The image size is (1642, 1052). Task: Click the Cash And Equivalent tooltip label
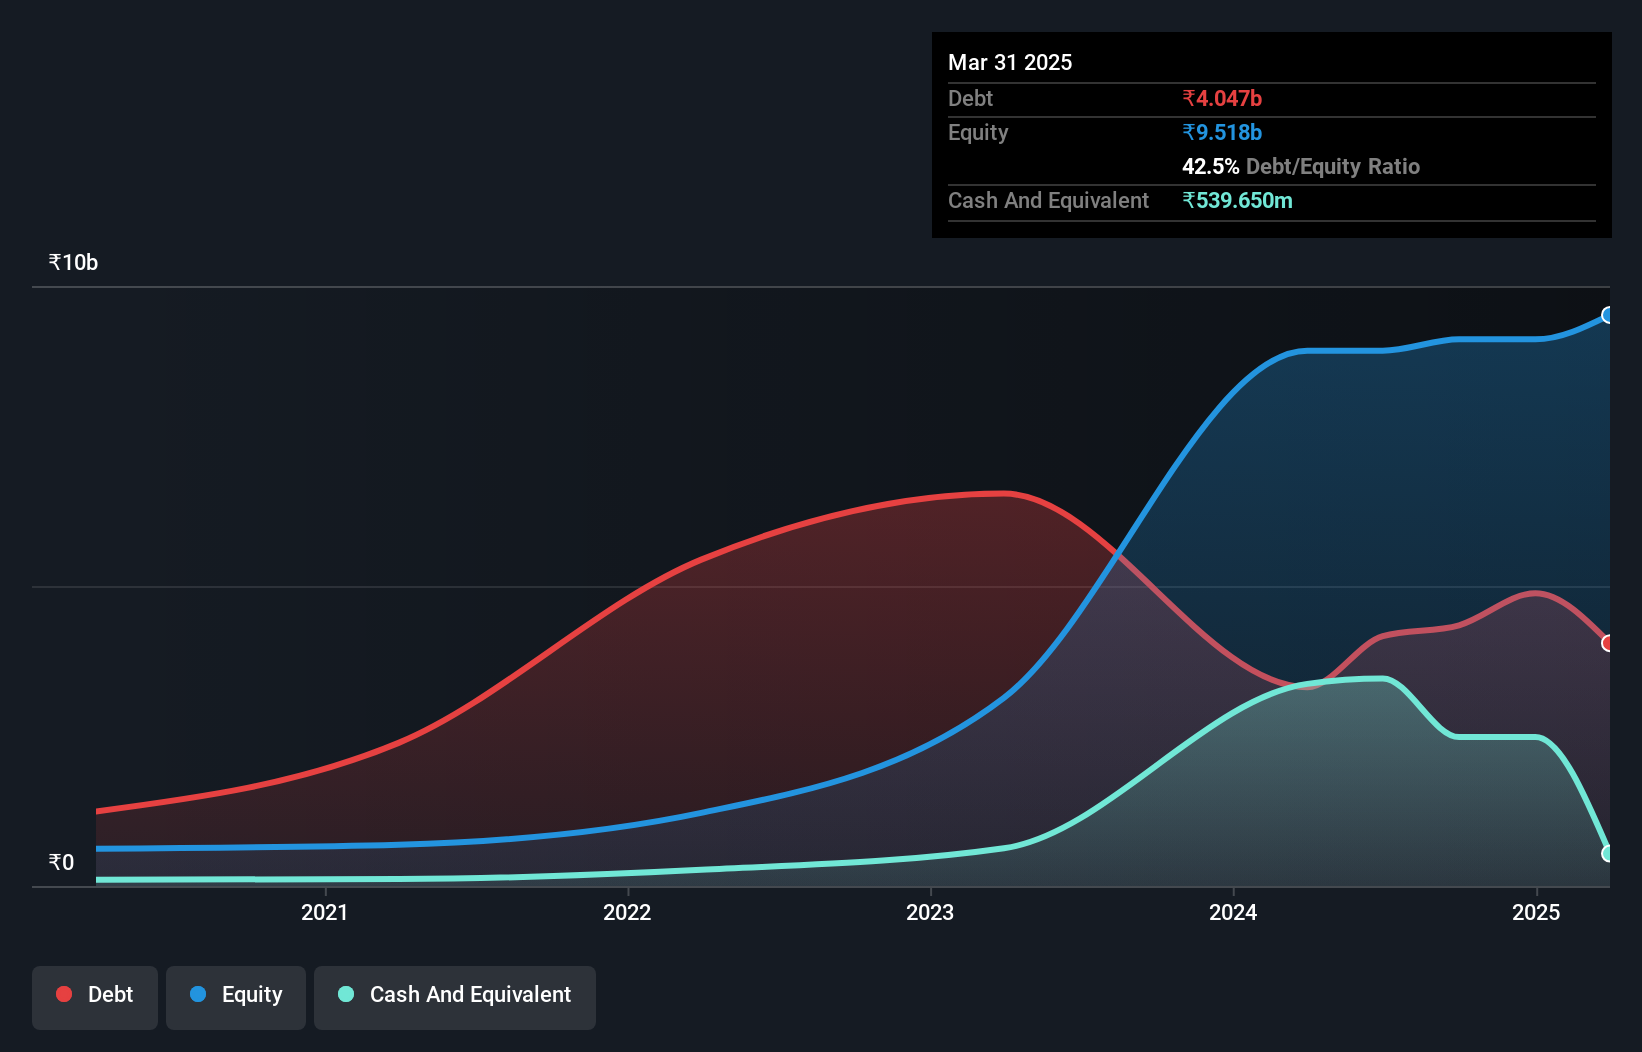[x=1048, y=200]
